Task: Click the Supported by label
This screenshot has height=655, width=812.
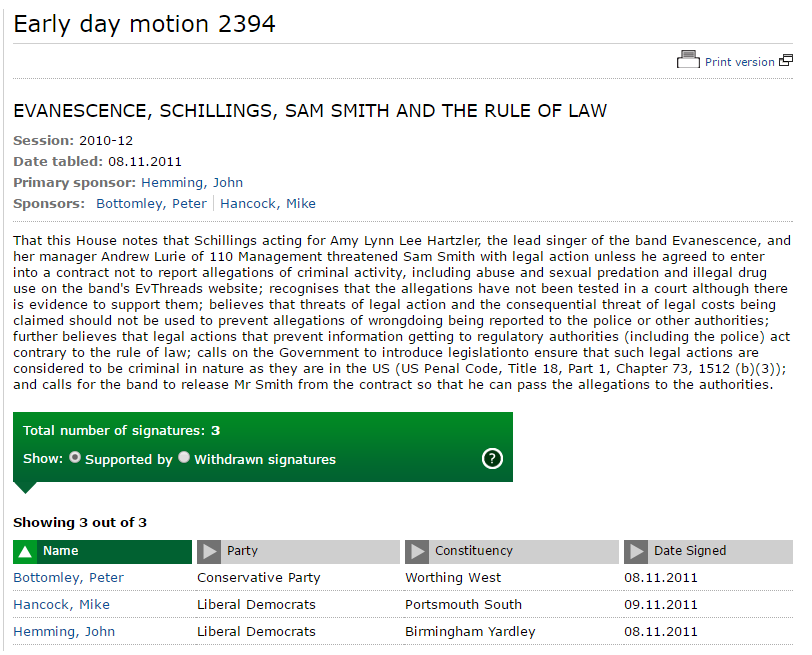Action: pos(128,460)
